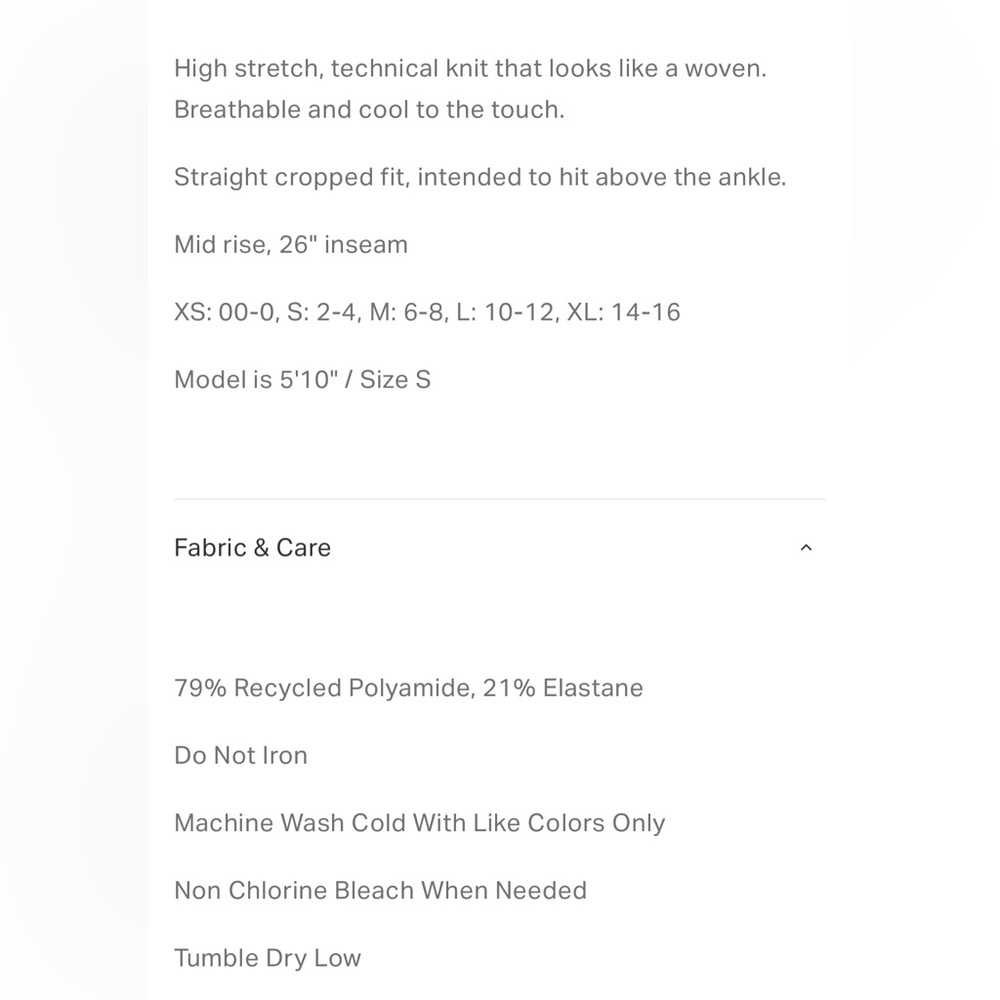This screenshot has width=1000, height=1000.
Task: Click the word inseam in fit details
Action: [x=366, y=245]
